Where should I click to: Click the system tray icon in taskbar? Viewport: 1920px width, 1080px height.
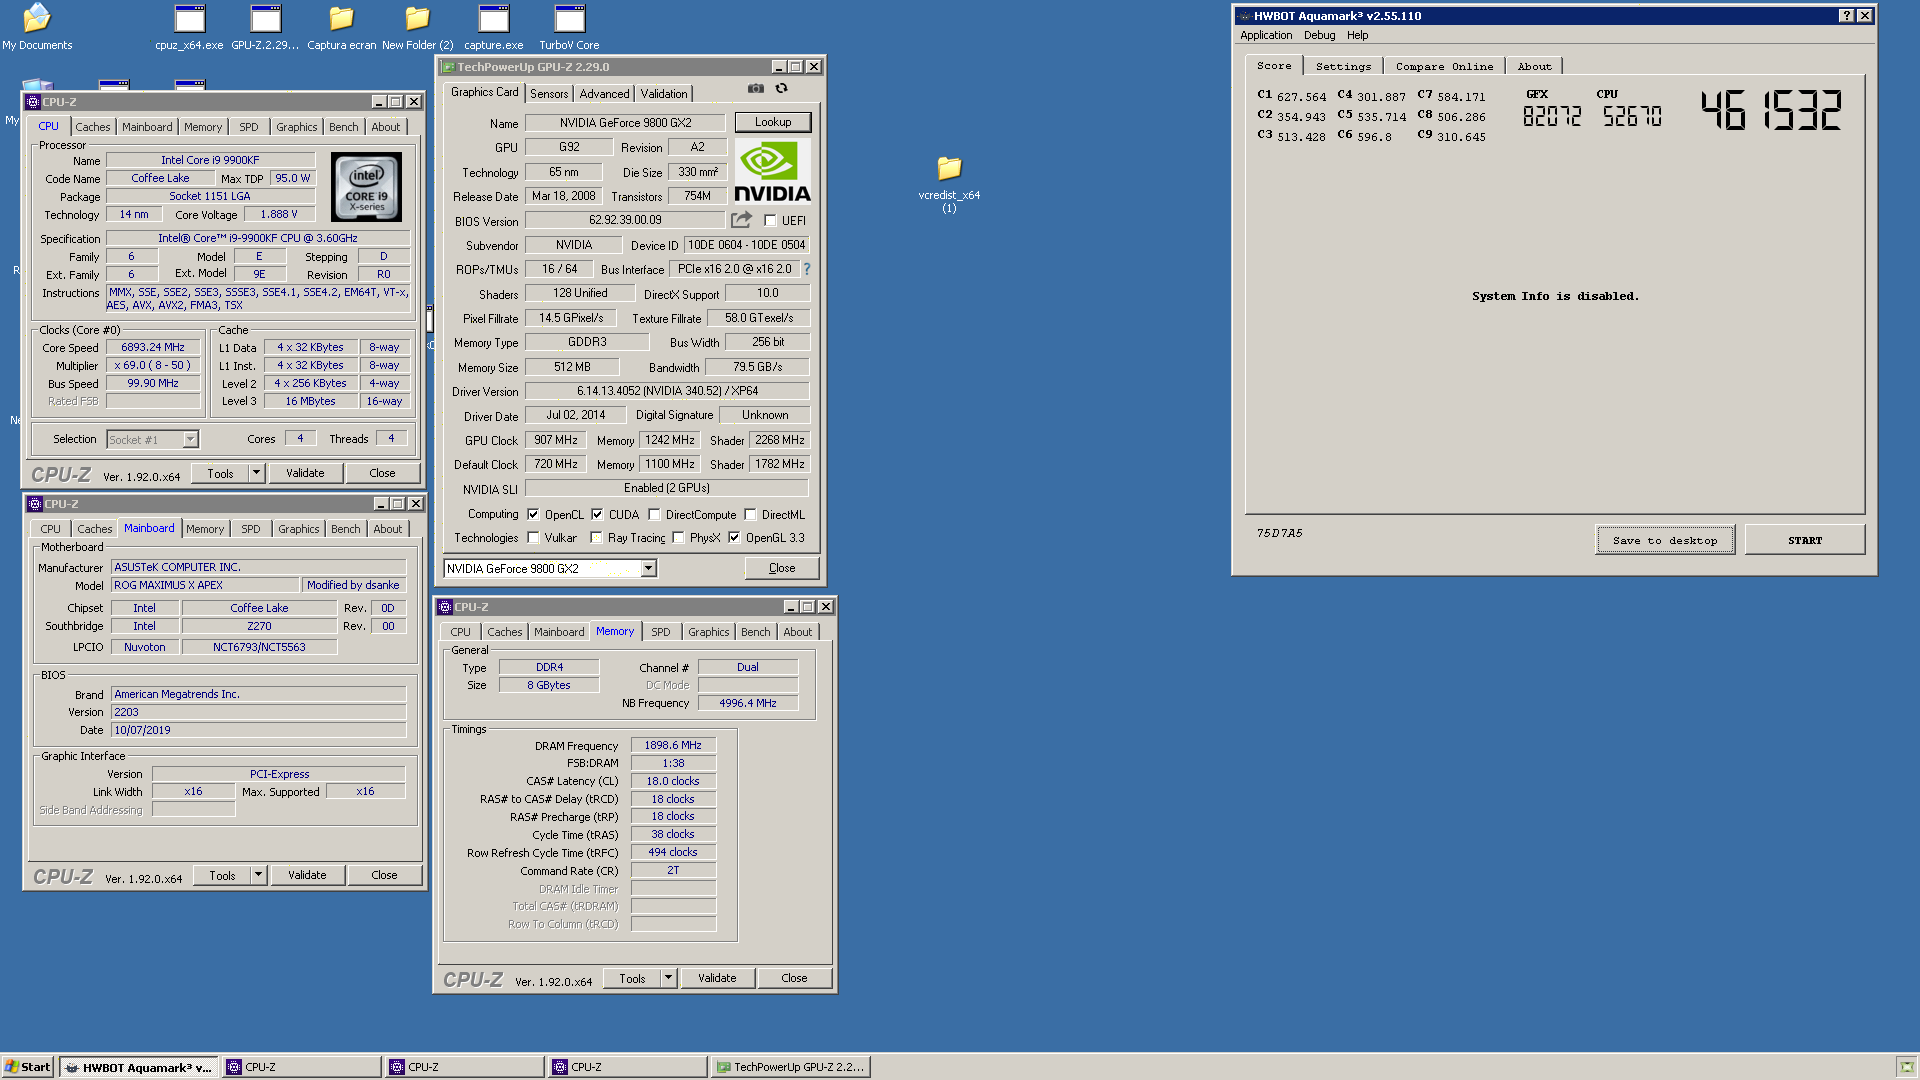tap(1906, 1067)
